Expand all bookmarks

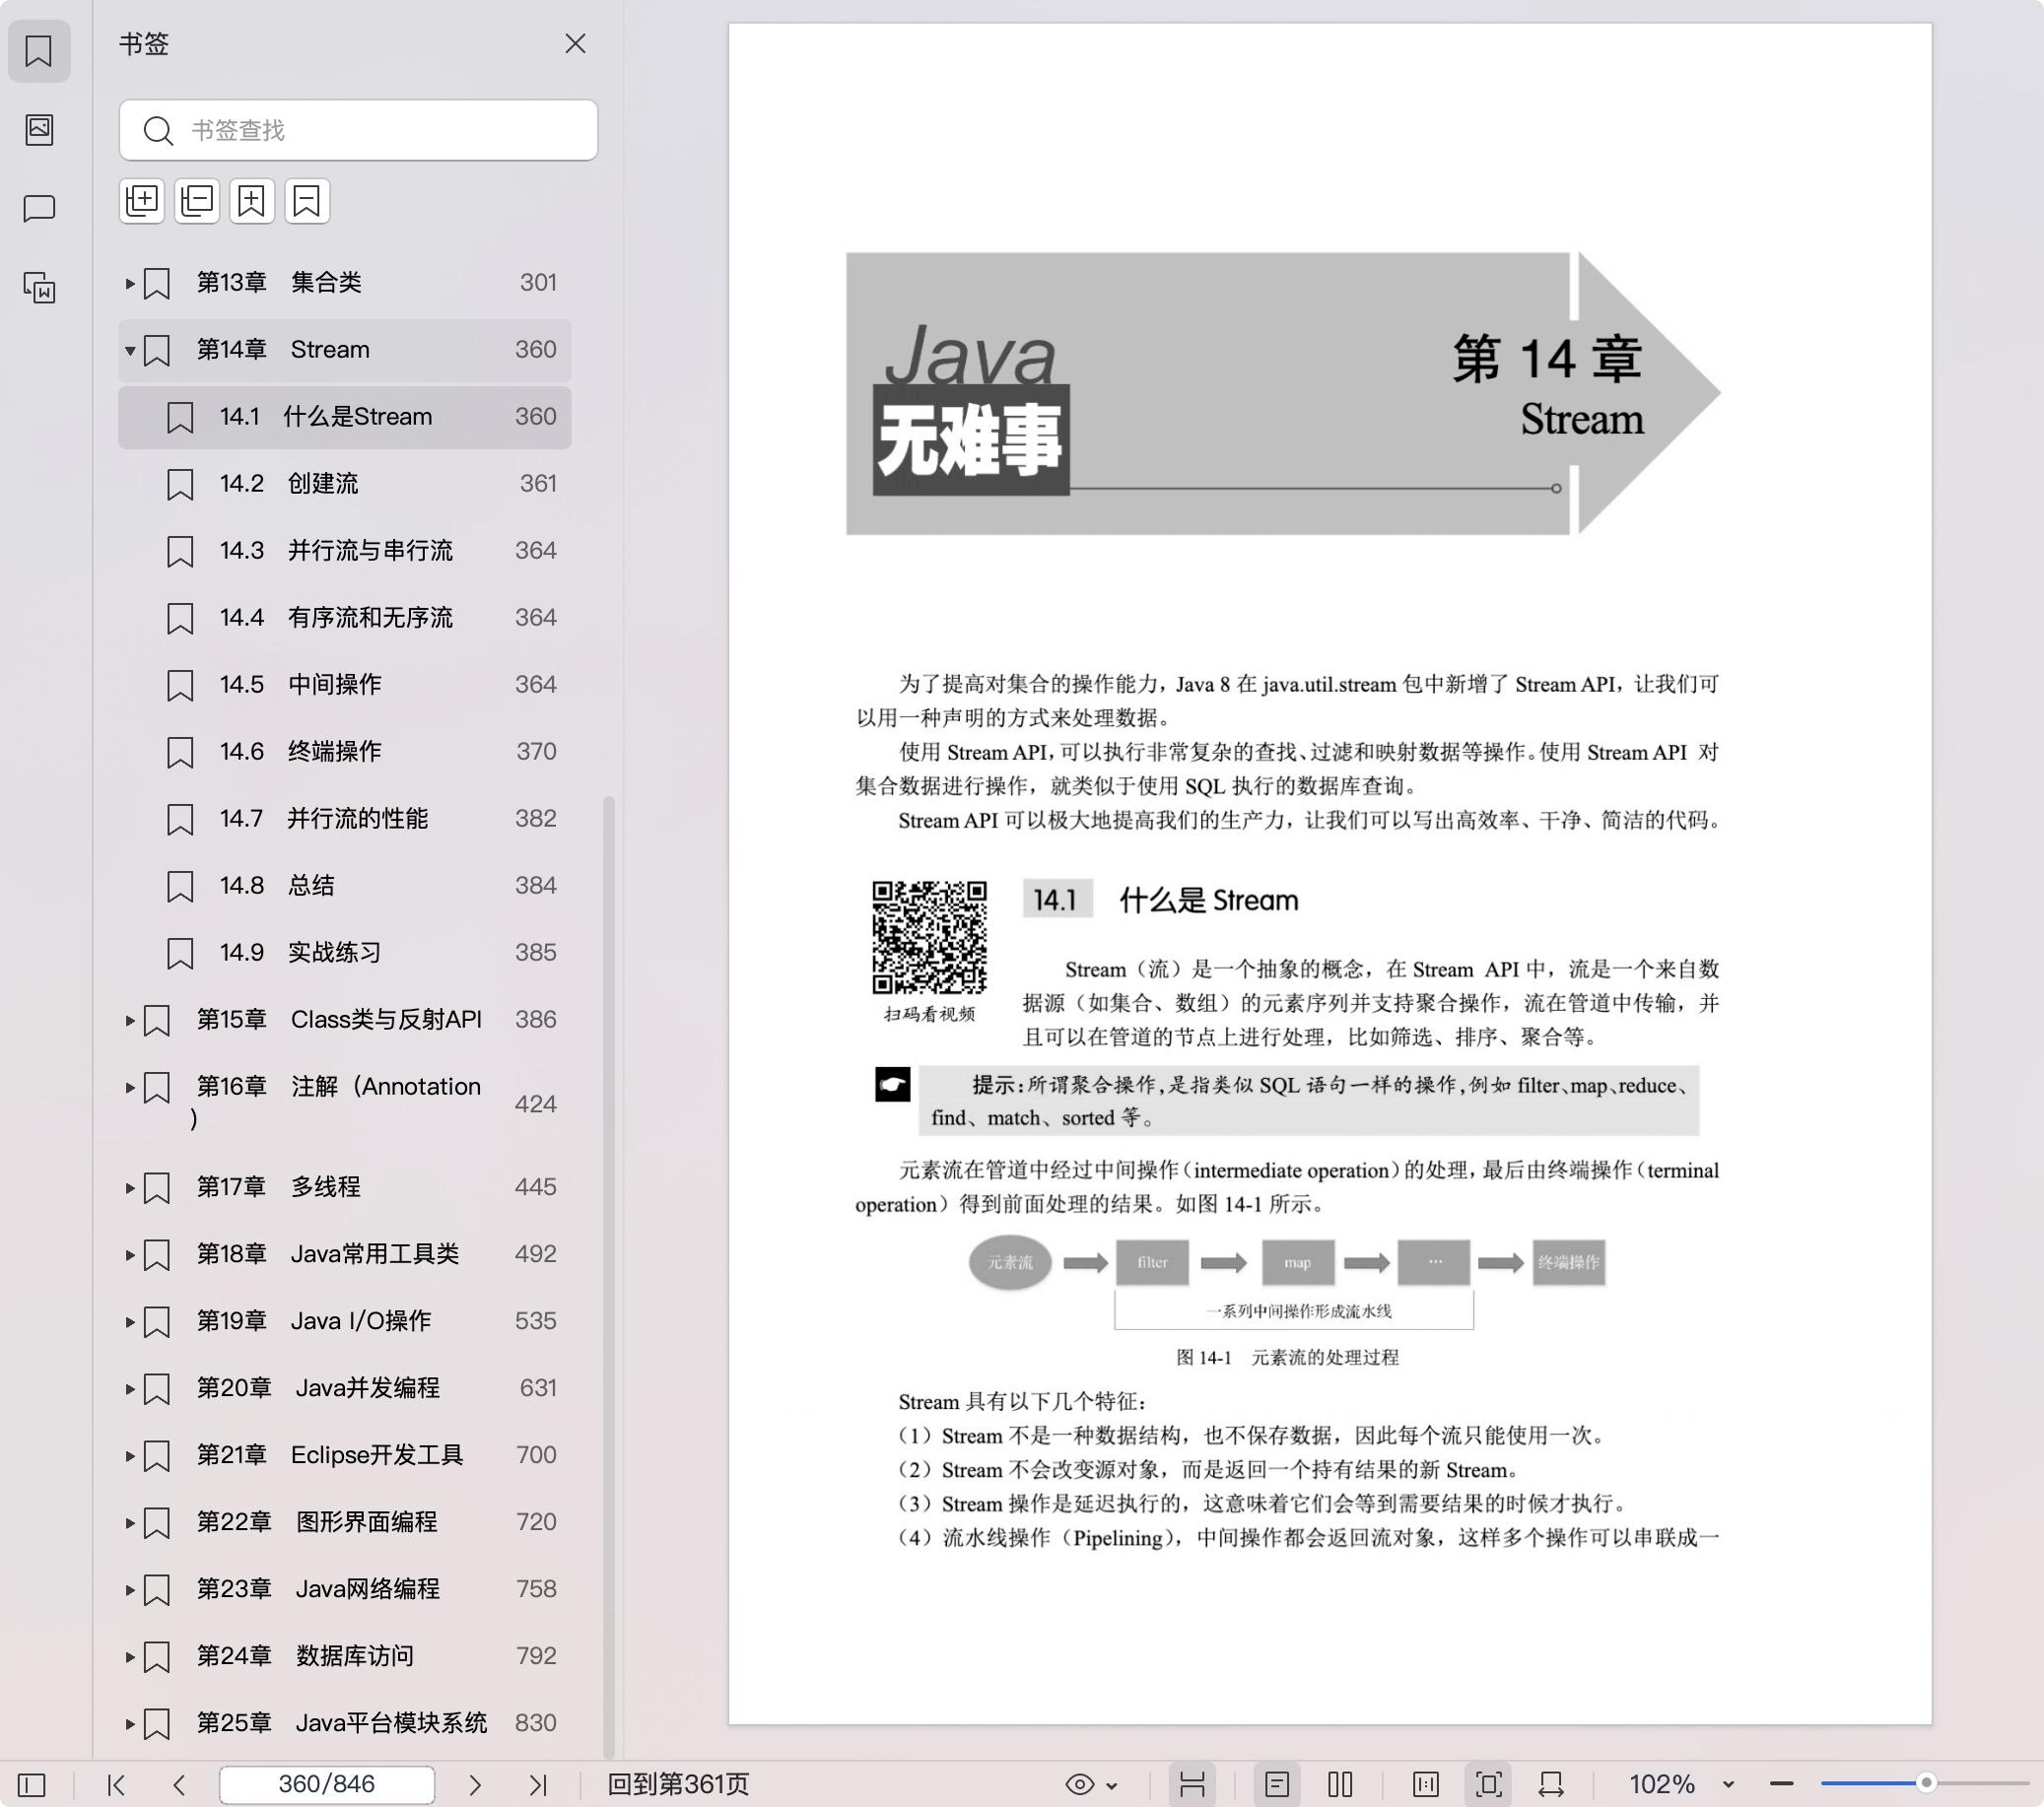[x=142, y=201]
